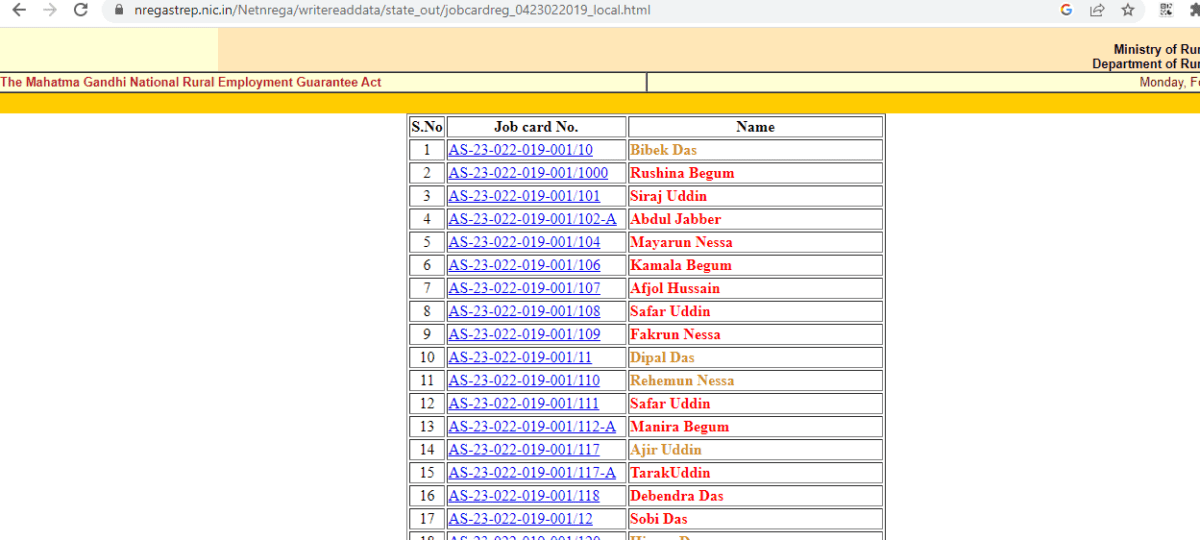The height and width of the screenshot is (540, 1200).
Task: Select the name Sobi Das
Action: point(659,518)
